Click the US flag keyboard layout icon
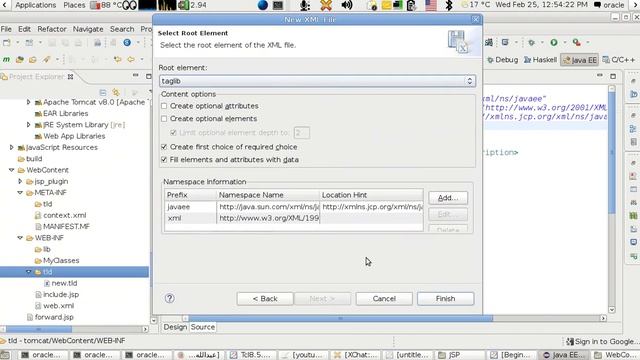640x360 pixels. [x=431, y=5]
